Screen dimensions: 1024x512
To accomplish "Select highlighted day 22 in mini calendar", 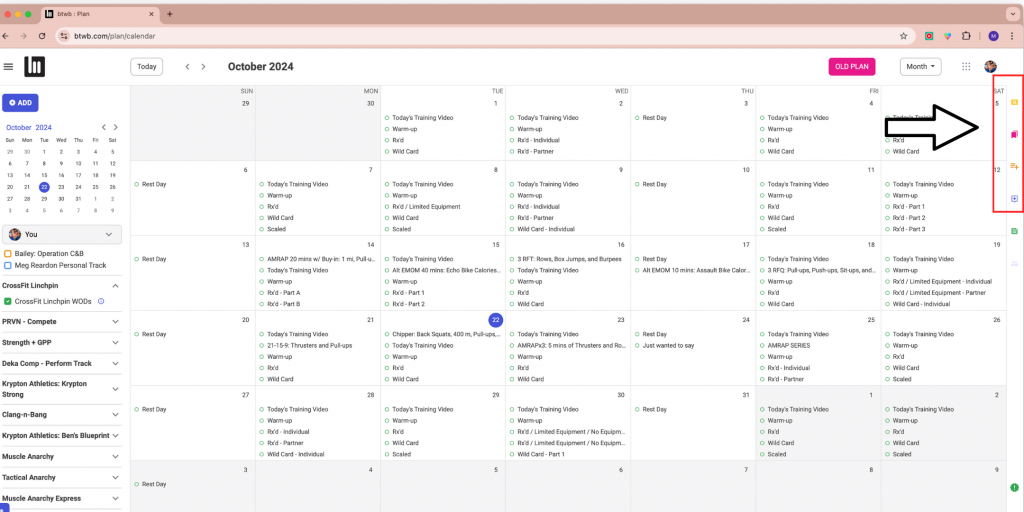I will pos(44,187).
